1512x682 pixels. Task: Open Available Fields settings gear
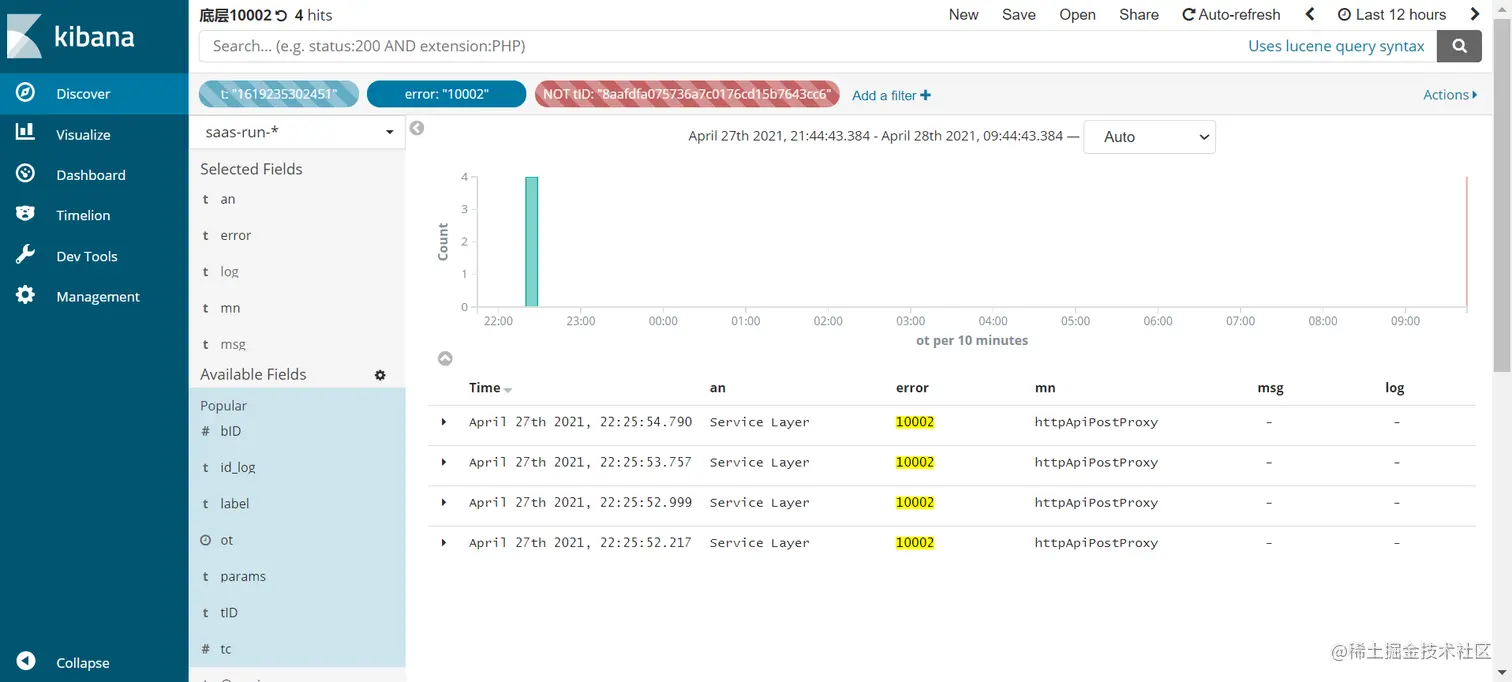380,375
